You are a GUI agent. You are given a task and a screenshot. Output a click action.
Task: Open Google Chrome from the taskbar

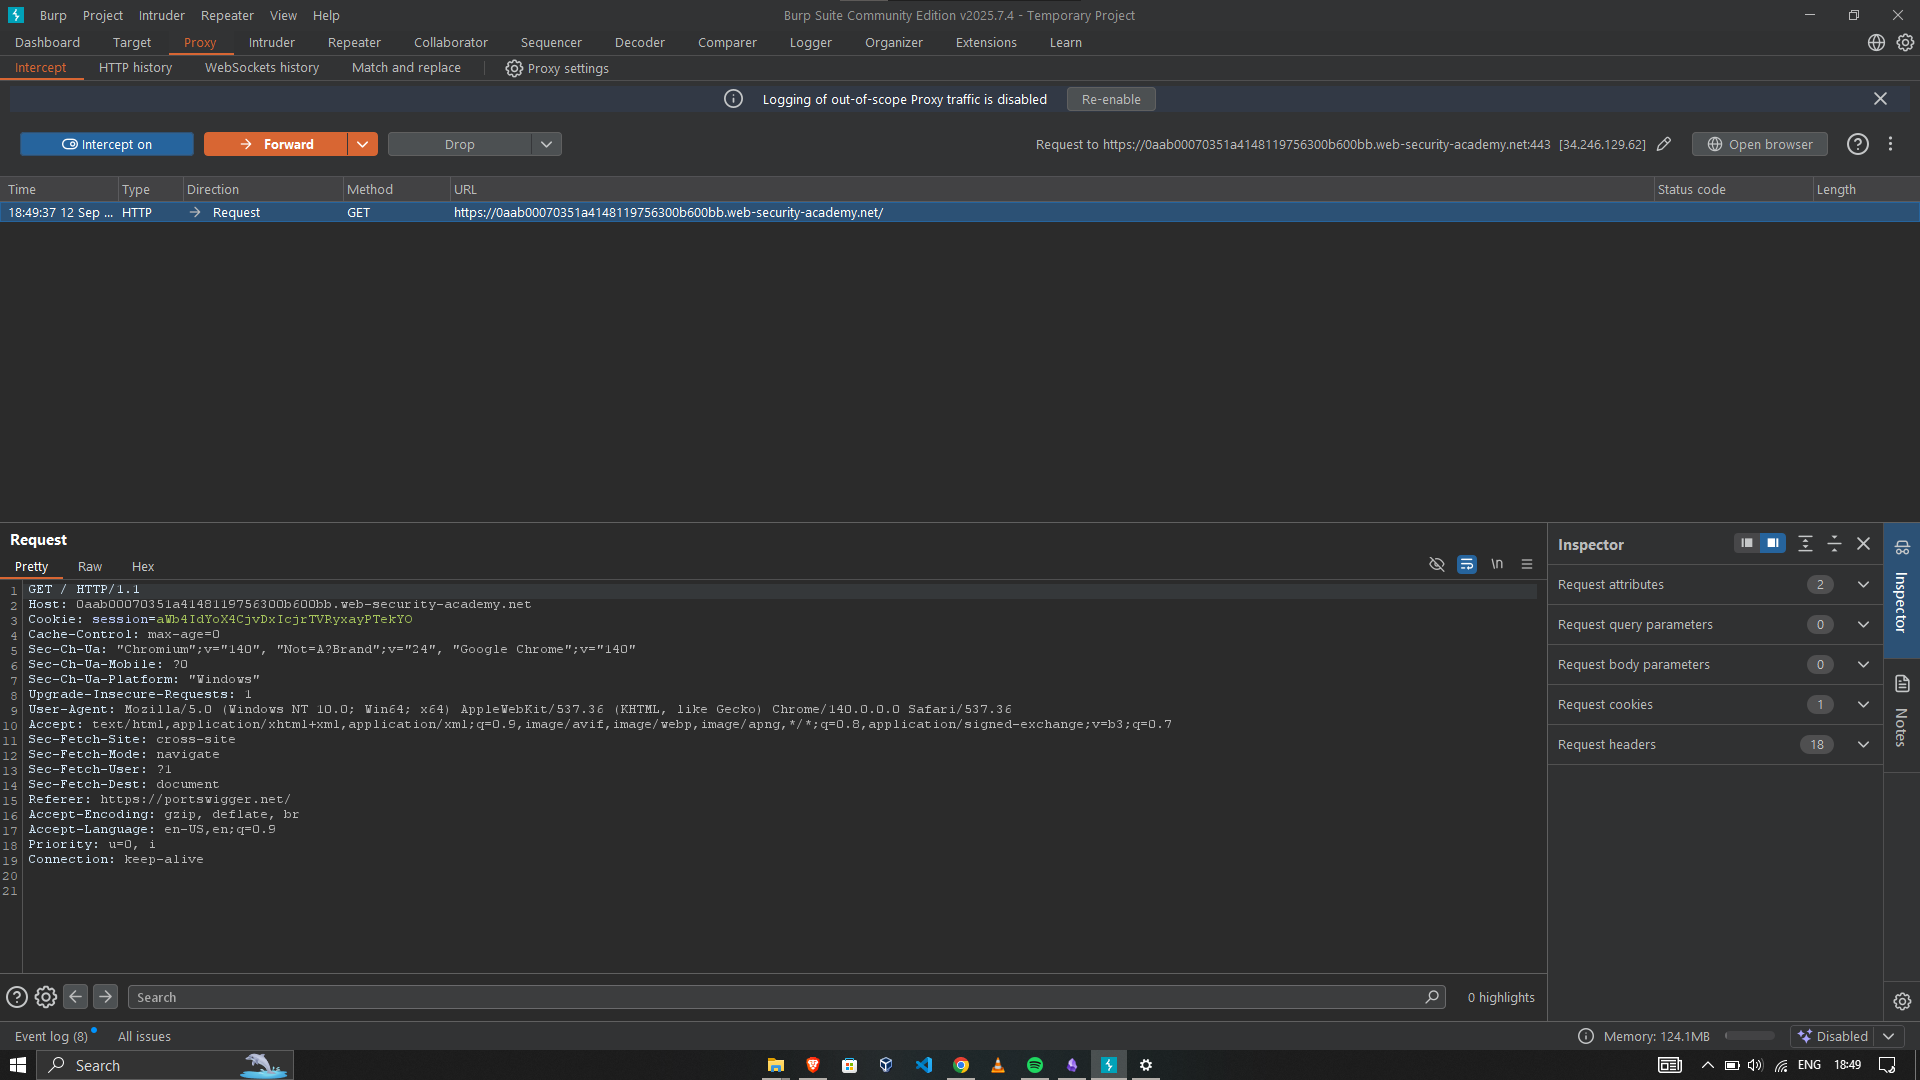[961, 1065]
